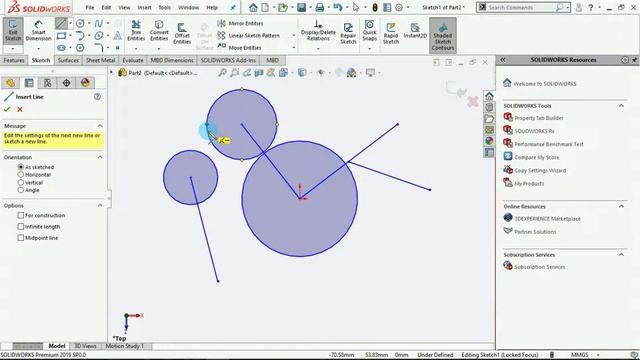Select Vertical orientation
The width and height of the screenshot is (640, 360).
(x=20, y=182)
